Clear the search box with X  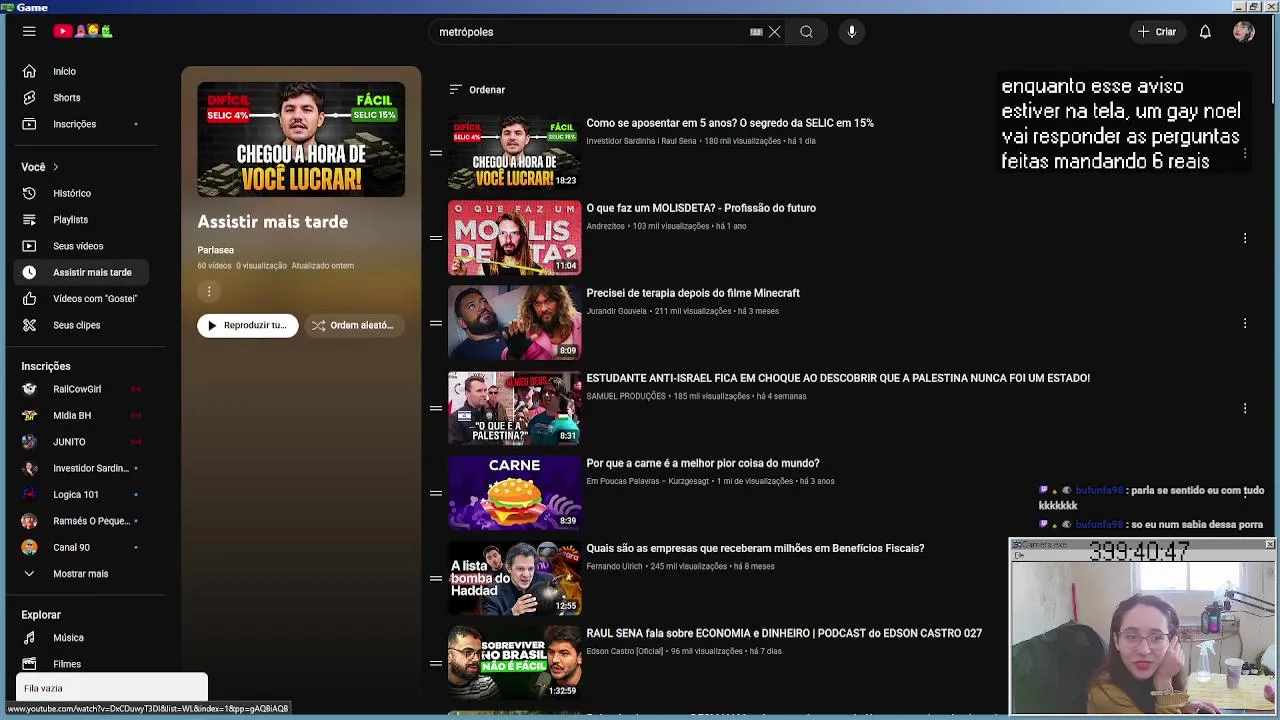click(x=774, y=32)
